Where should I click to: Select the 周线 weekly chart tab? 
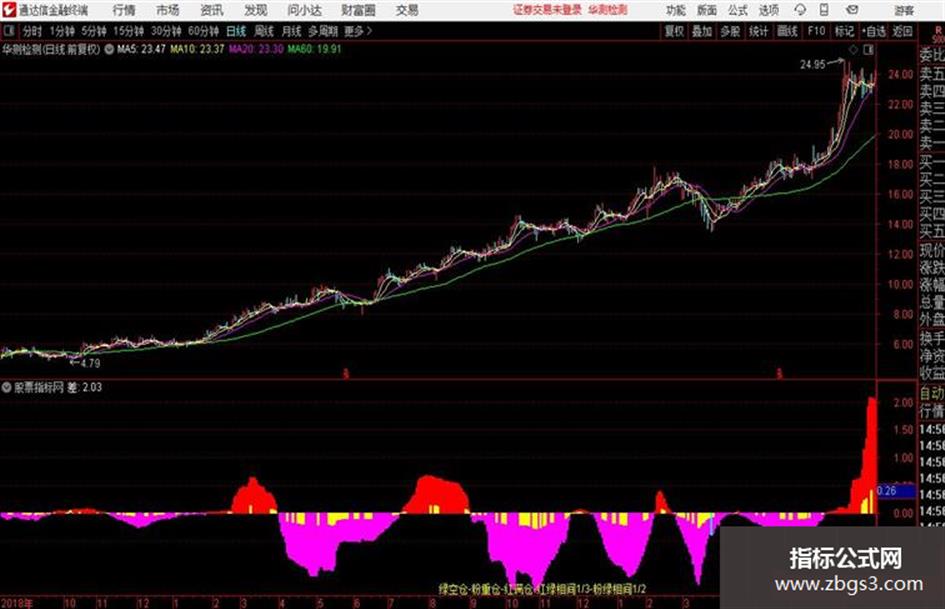(264, 31)
